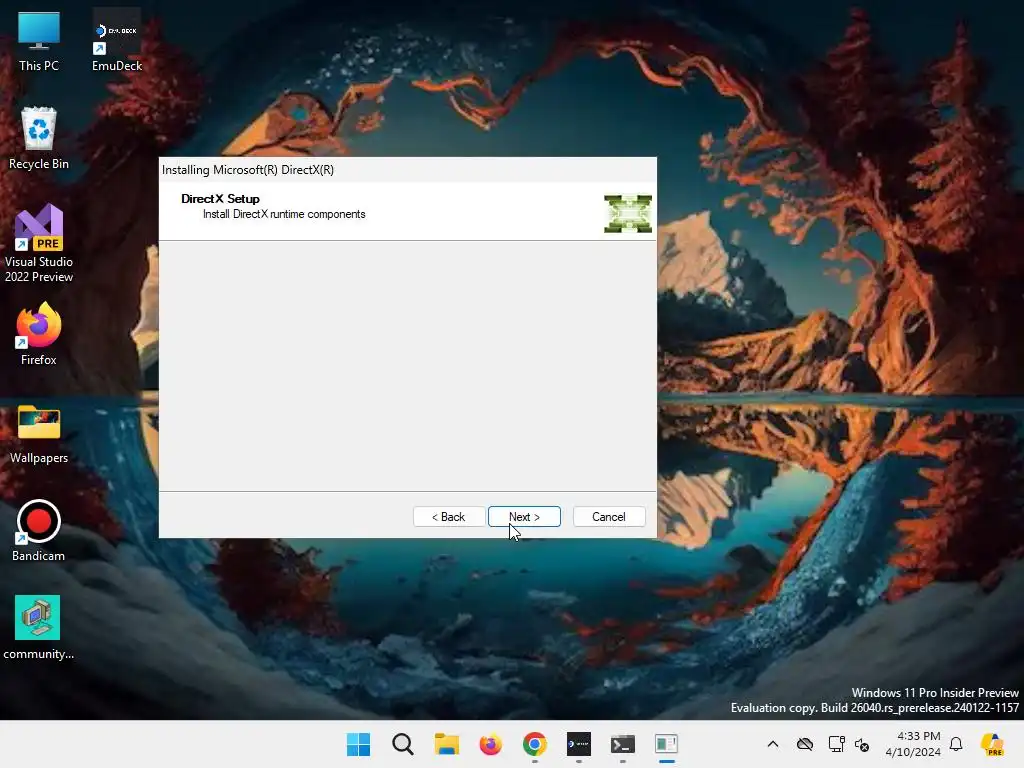This screenshot has width=1024, height=768.
Task: Click the cloud sync off tray icon
Action: click(805, 744)
